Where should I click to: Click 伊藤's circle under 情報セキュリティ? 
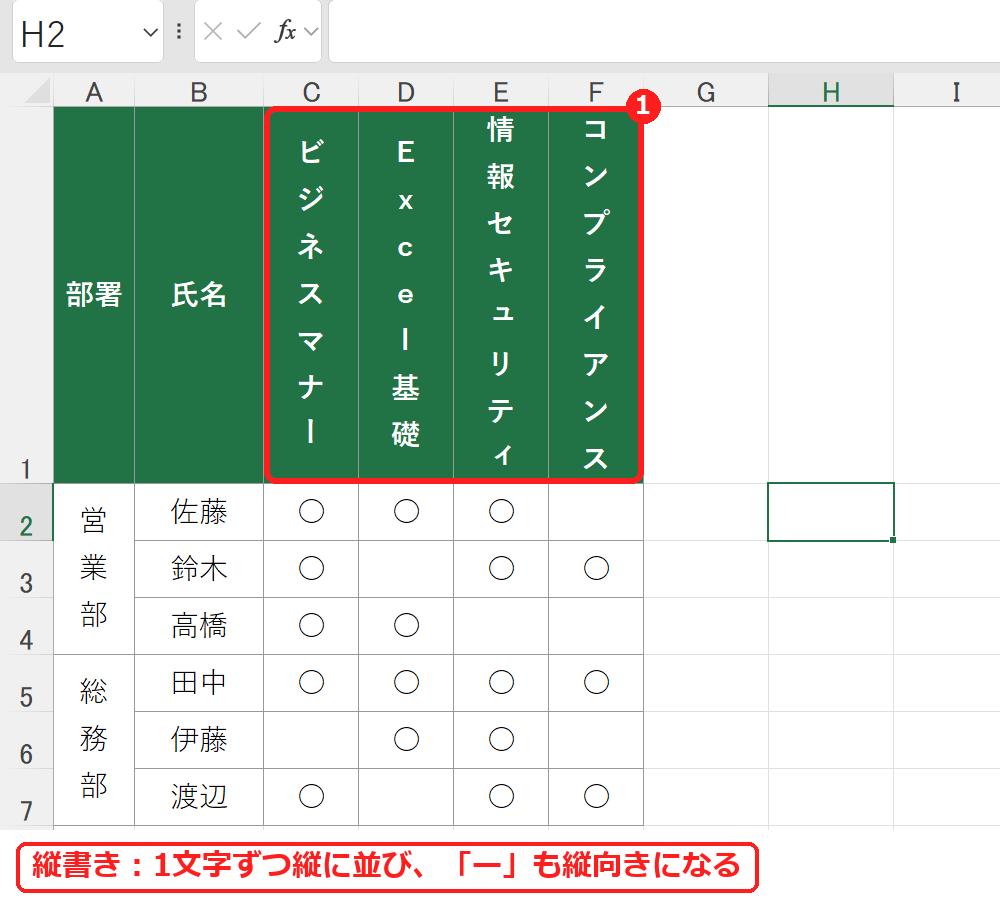[501, 740]
